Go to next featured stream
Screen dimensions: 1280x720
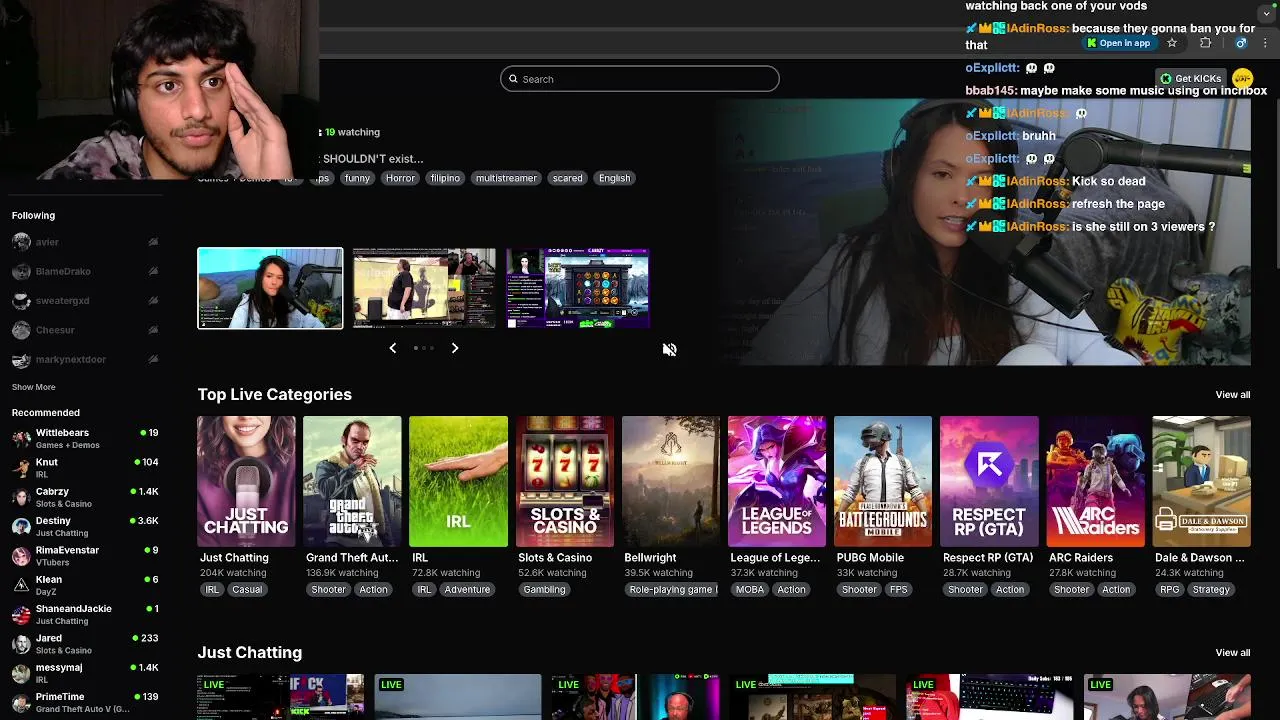[x=454, y=348]
